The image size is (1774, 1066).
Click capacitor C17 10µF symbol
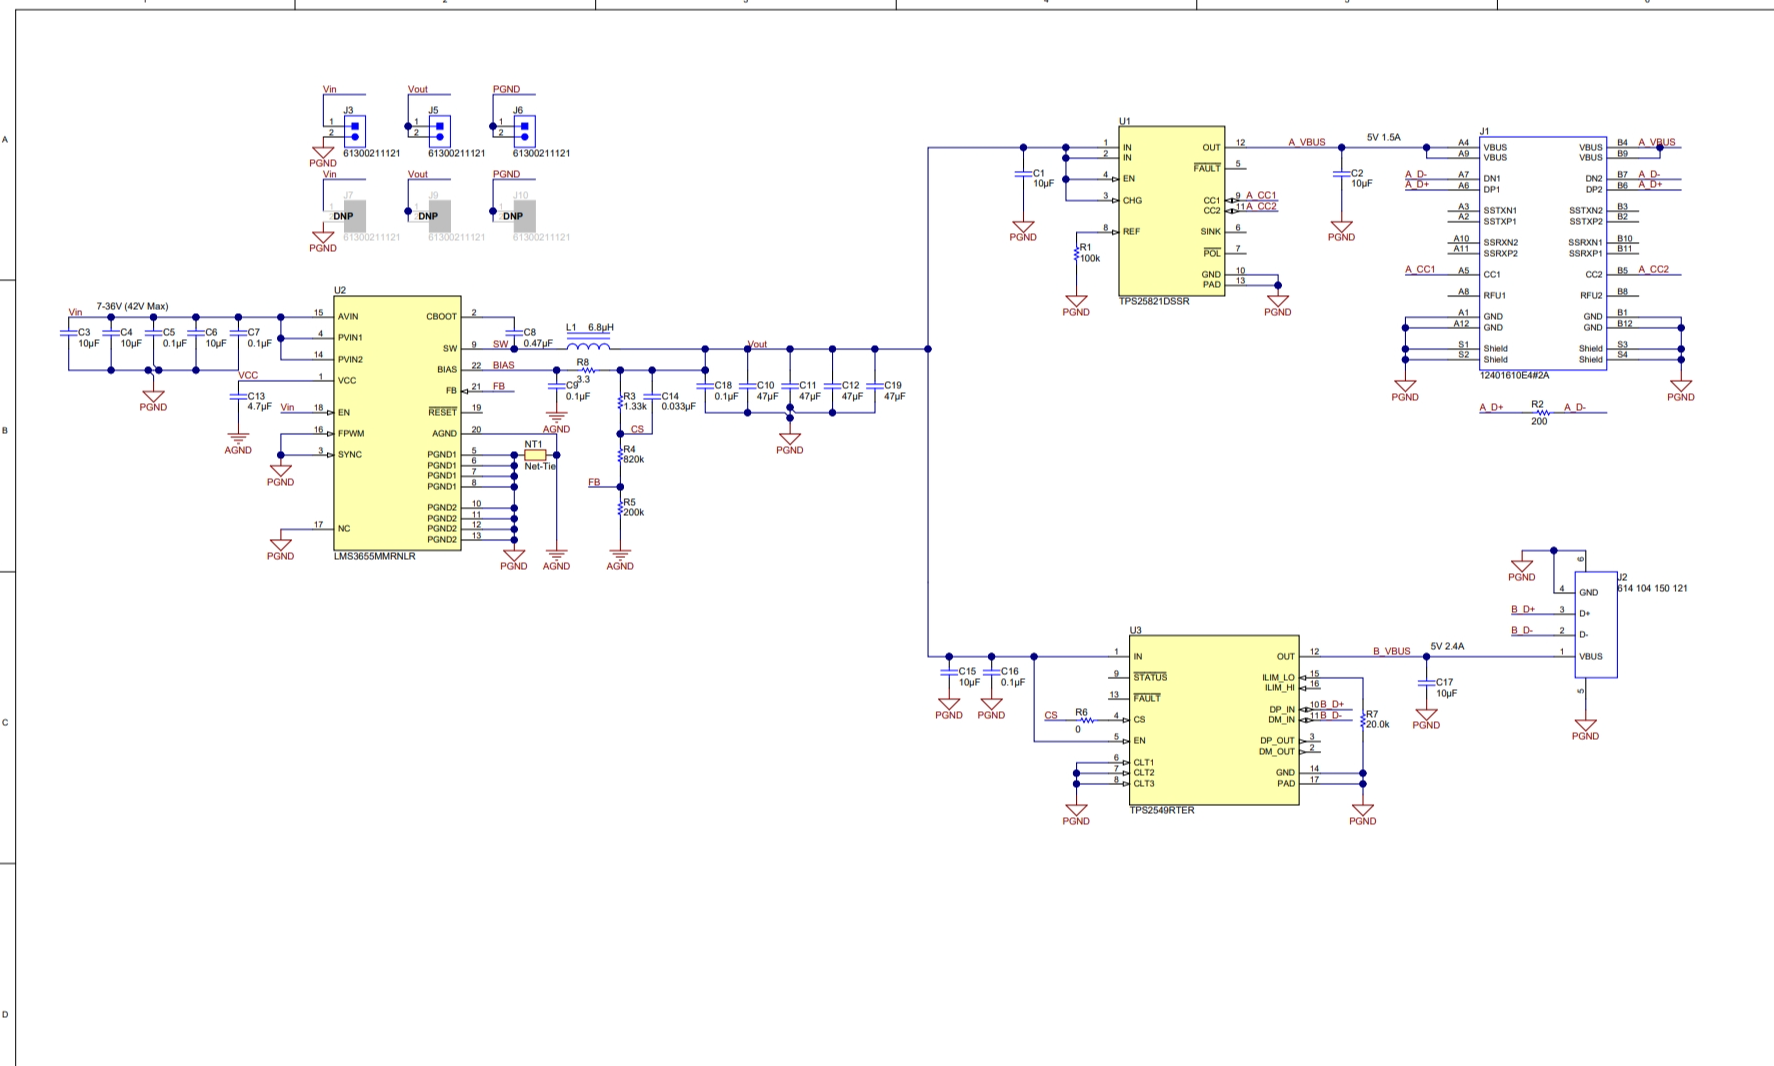(1427, 682)
